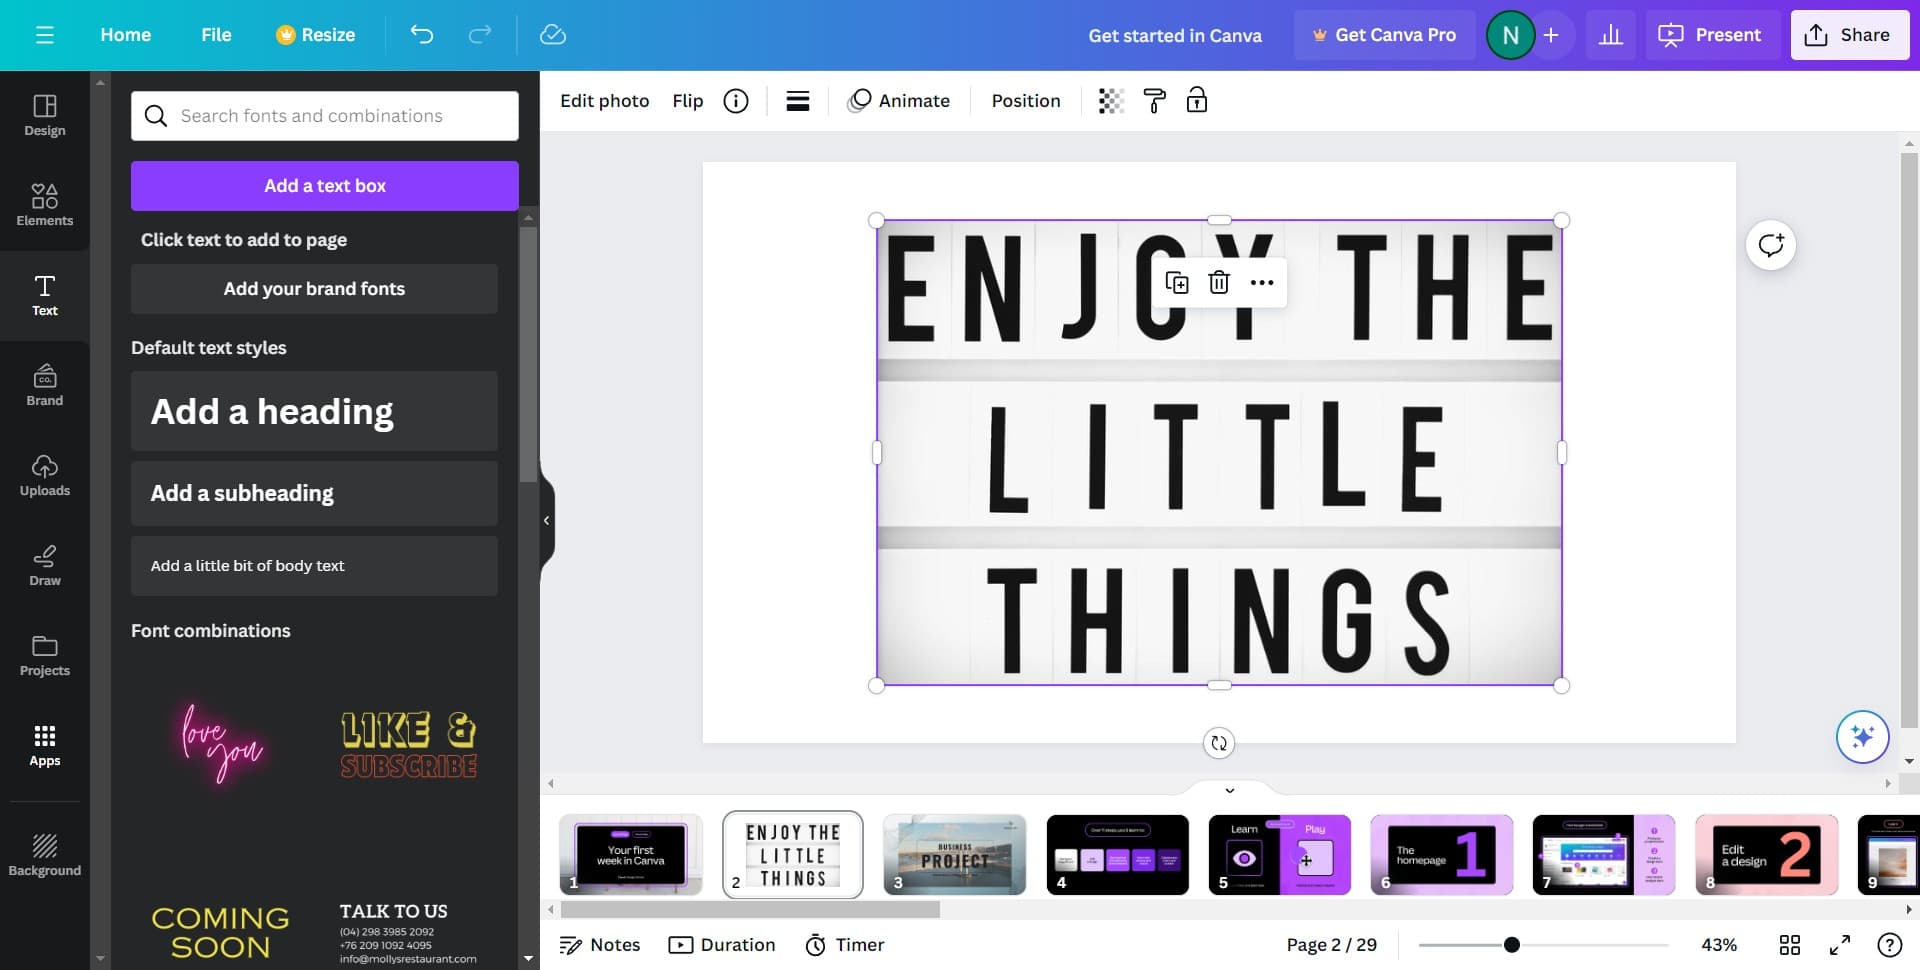This screenshot has width=1920, height=970.
Task: Select the Draw tool
Action: coord(44,565)
